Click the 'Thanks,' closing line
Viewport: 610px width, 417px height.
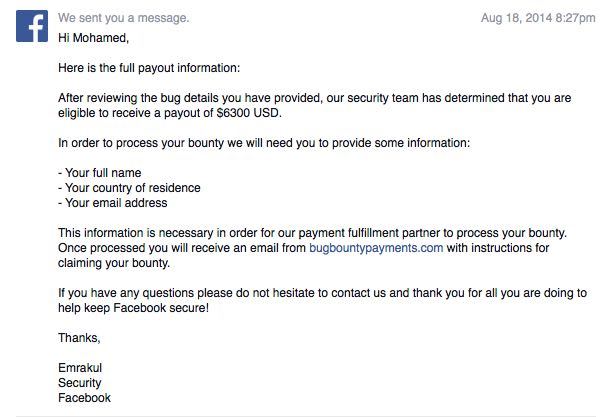79,338
